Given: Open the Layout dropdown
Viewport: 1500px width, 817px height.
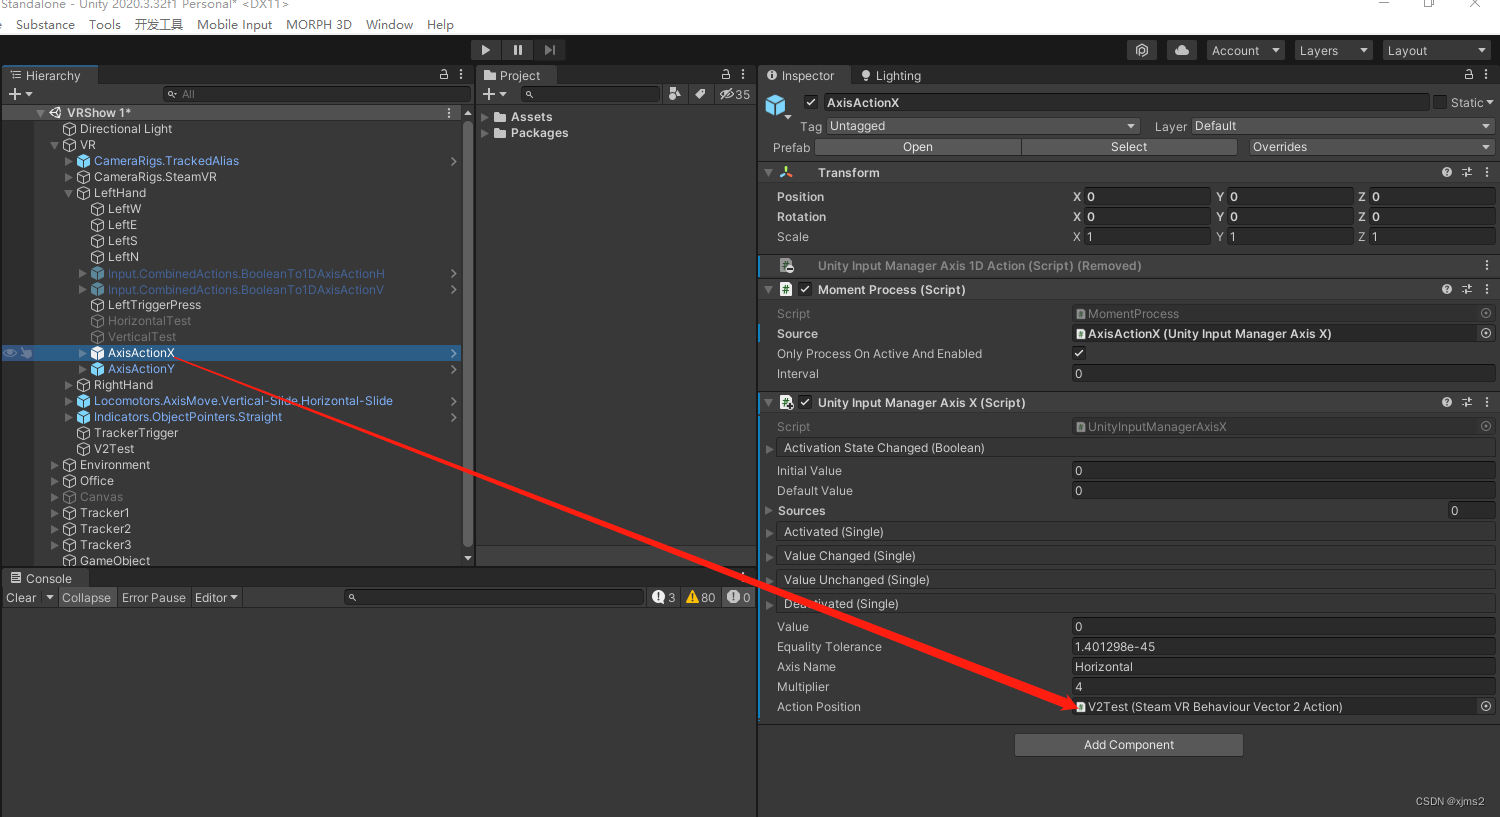Looking at the screenshot, I should coord(1437,51).
